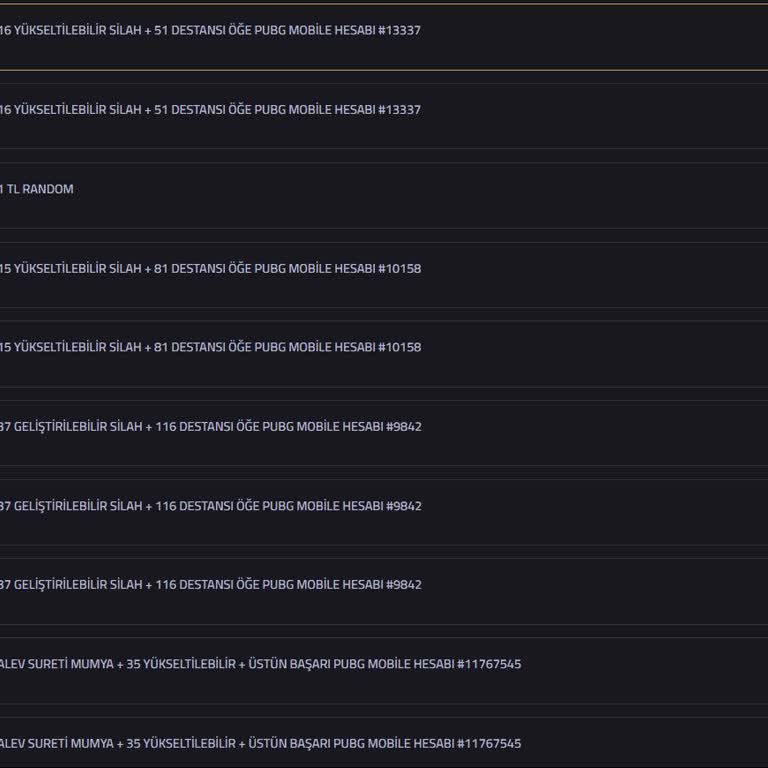Click first 37 GELİŞTİRİLEBİLİR SİLAH row card
This screenshot has height=768, width=768.
[x=600, y=432]
